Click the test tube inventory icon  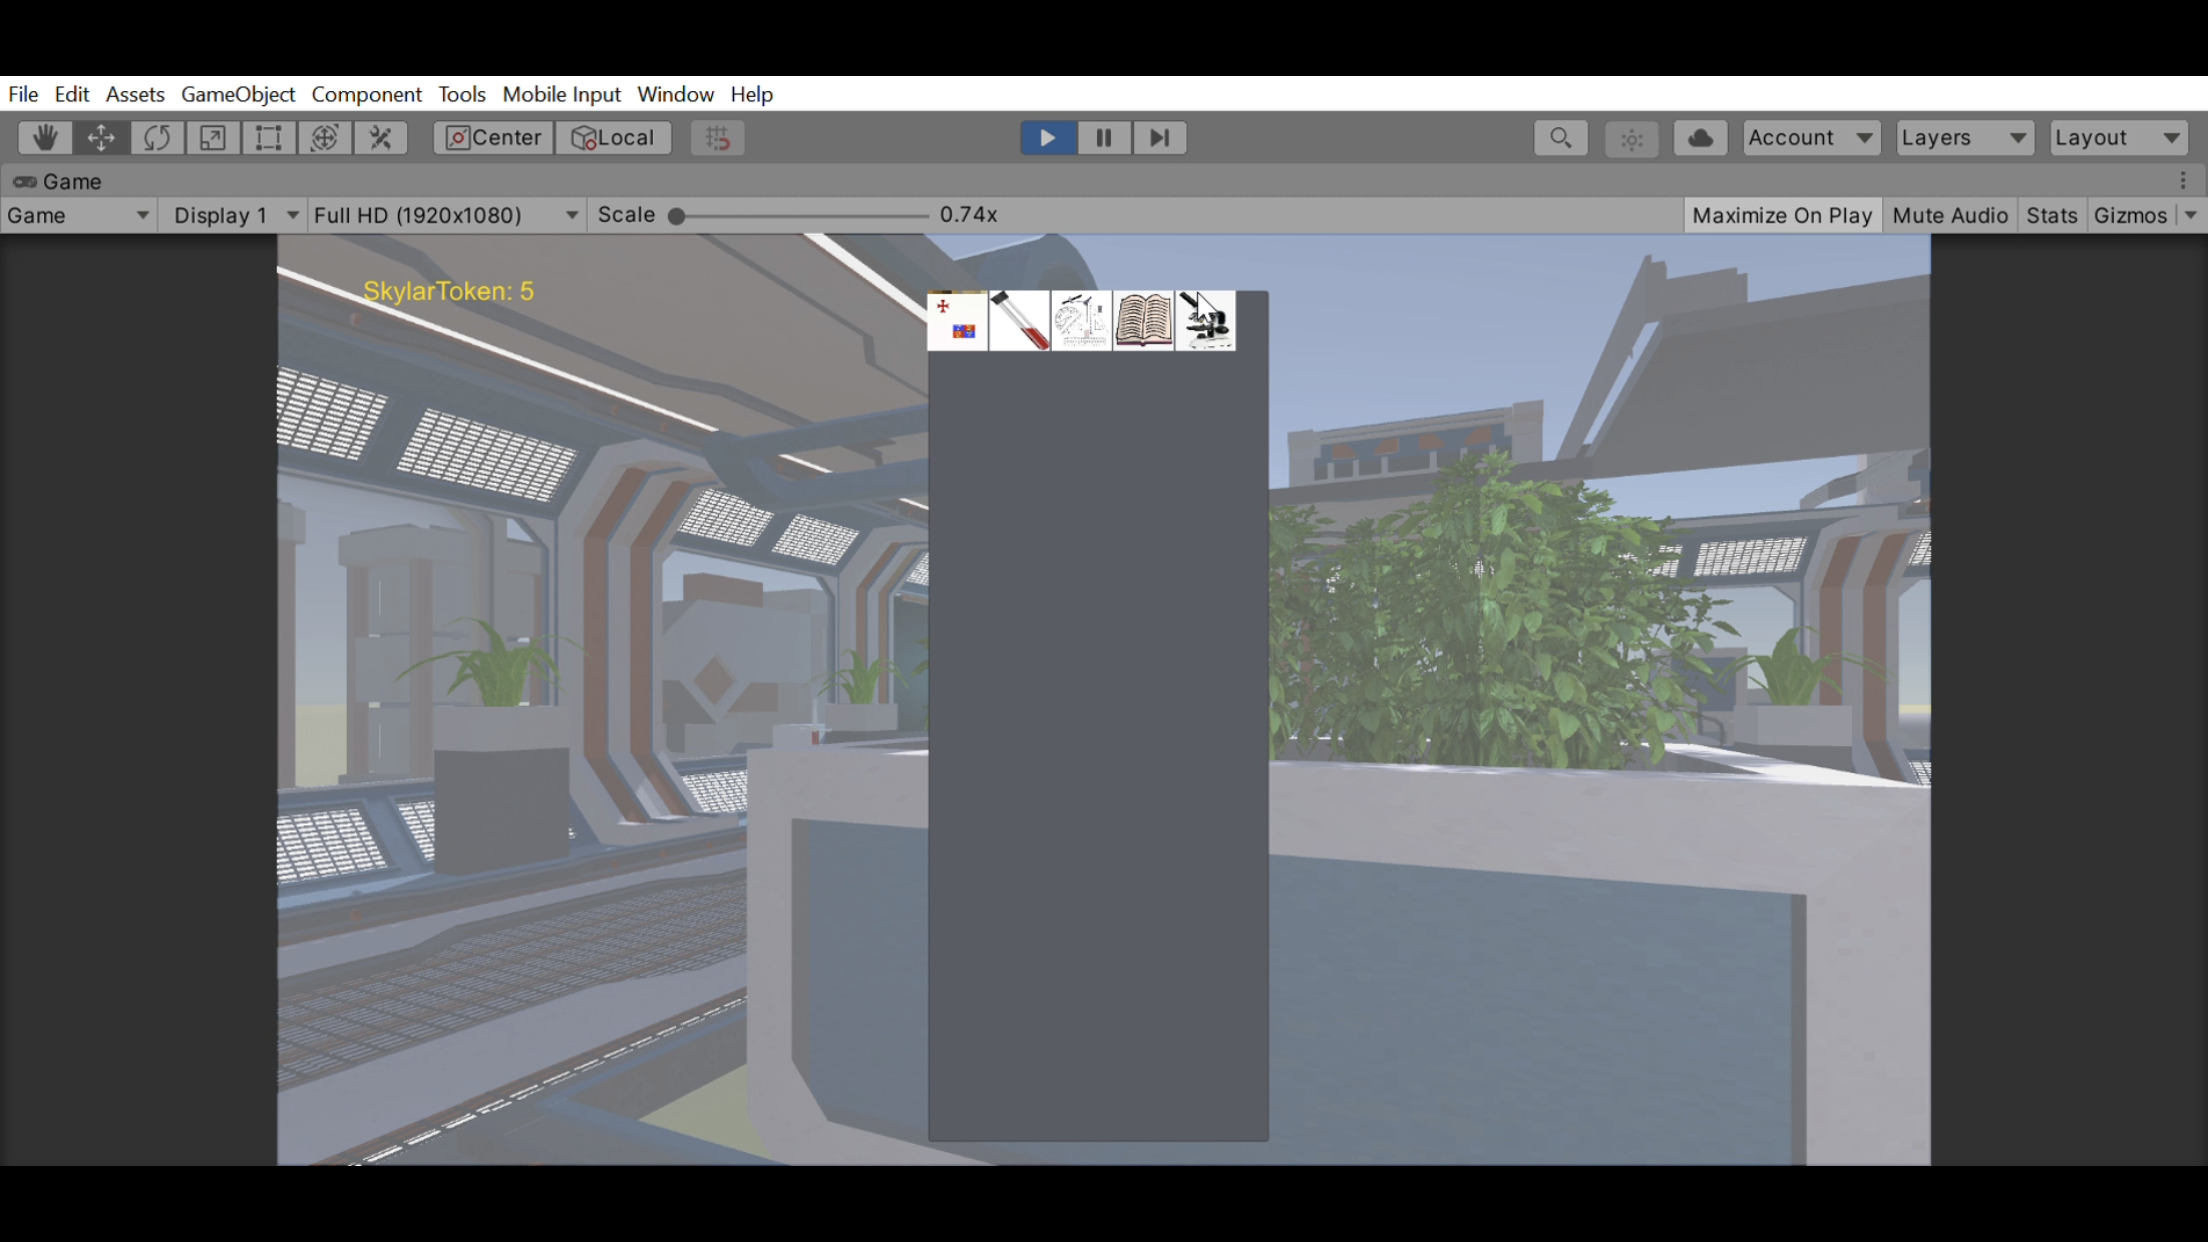pos(1019,321)
